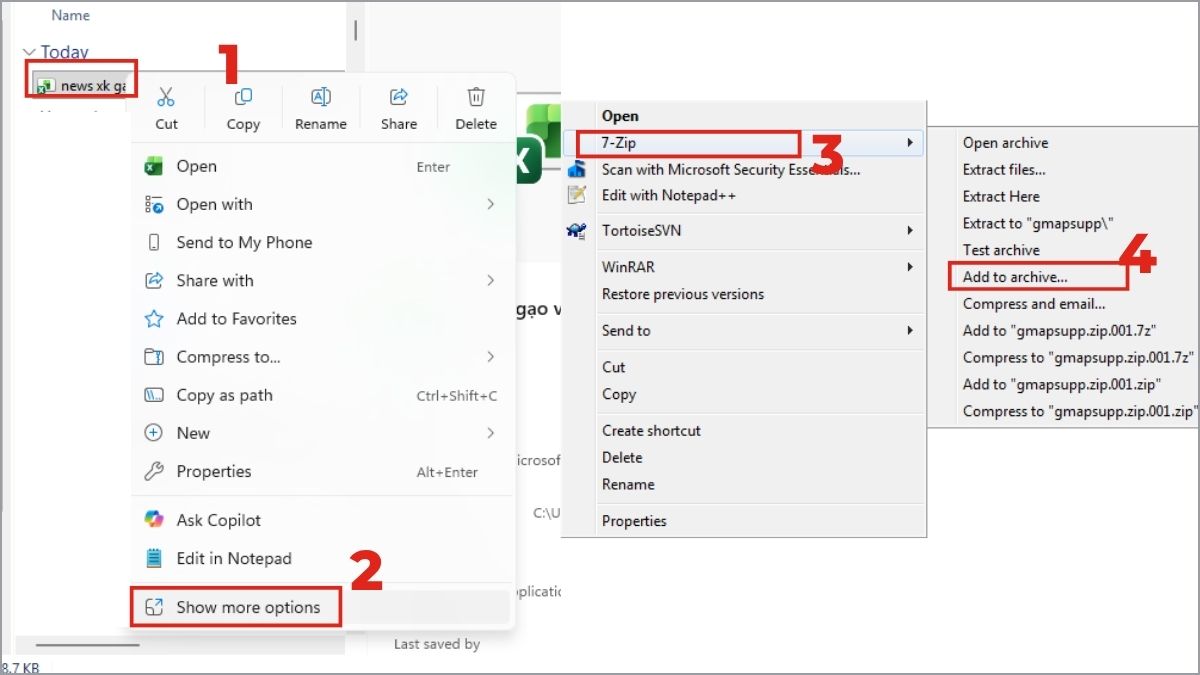This screenshot has height=675, width=1200.
Task: Expand Open with submenu arrow
Action: [491, 205]
